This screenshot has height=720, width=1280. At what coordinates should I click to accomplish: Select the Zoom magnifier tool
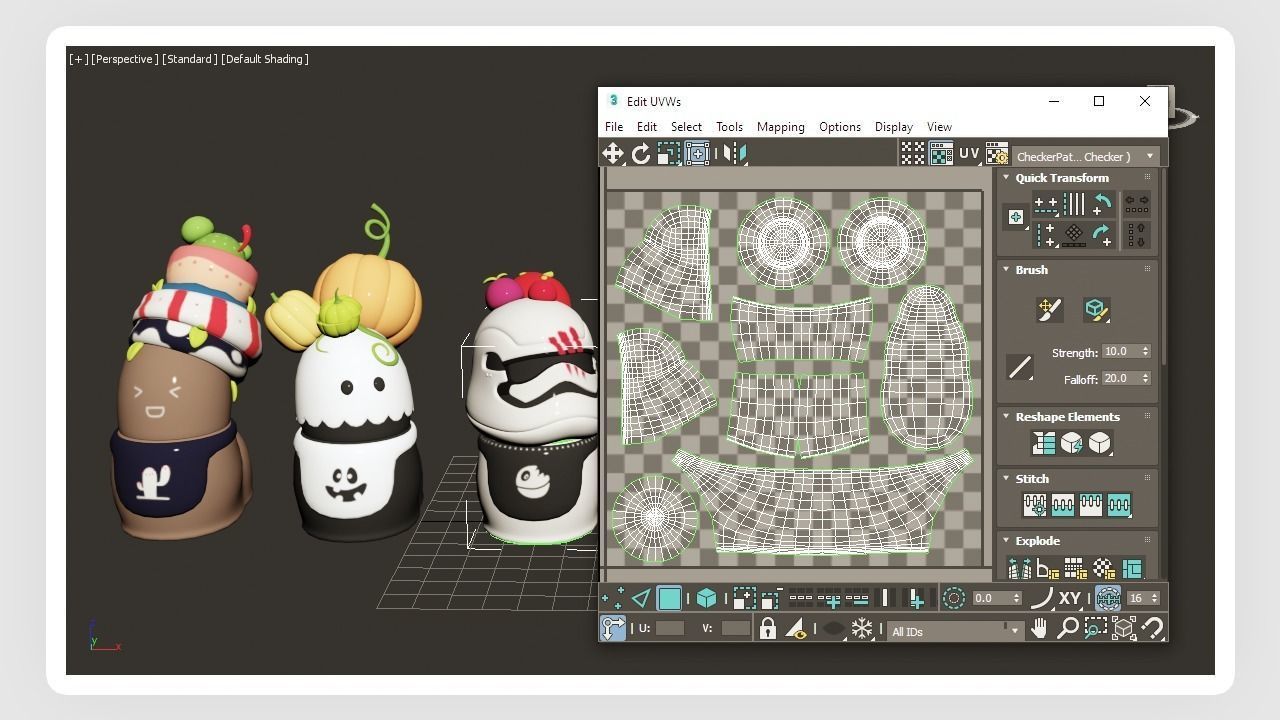click(1067, 628)
